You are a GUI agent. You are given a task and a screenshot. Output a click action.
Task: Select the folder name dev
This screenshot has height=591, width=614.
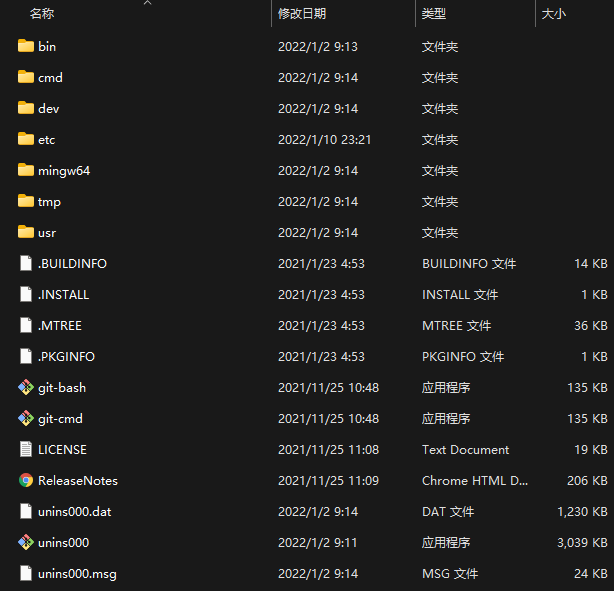coord(49,108)
